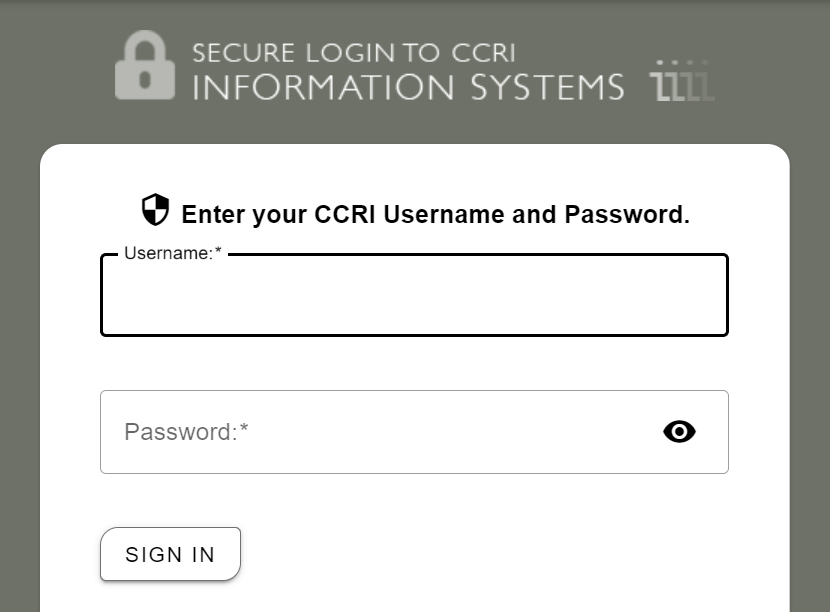Click 'Enter your CCRI Username and Password' heading
Viewport: 830px width, 612px height.
coord(436,214)
